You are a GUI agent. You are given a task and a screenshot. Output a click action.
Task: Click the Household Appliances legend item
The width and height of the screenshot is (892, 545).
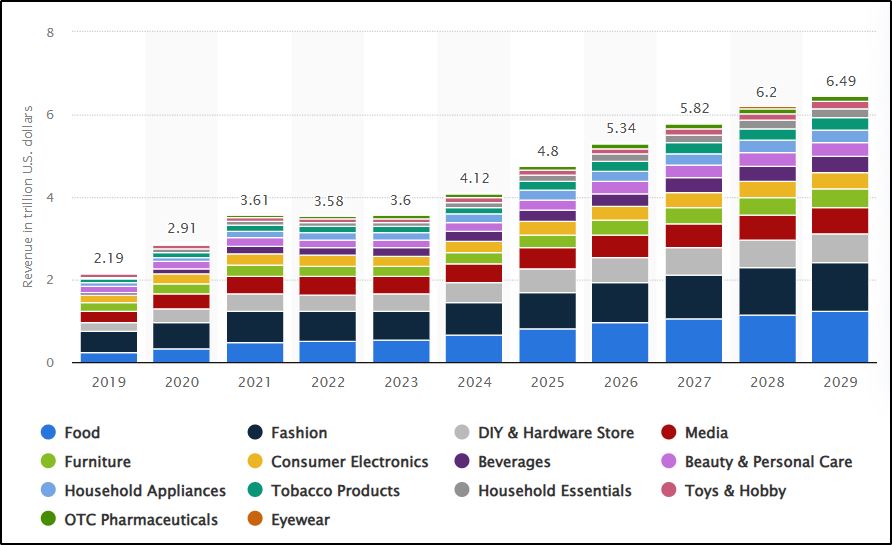(144, 491)
